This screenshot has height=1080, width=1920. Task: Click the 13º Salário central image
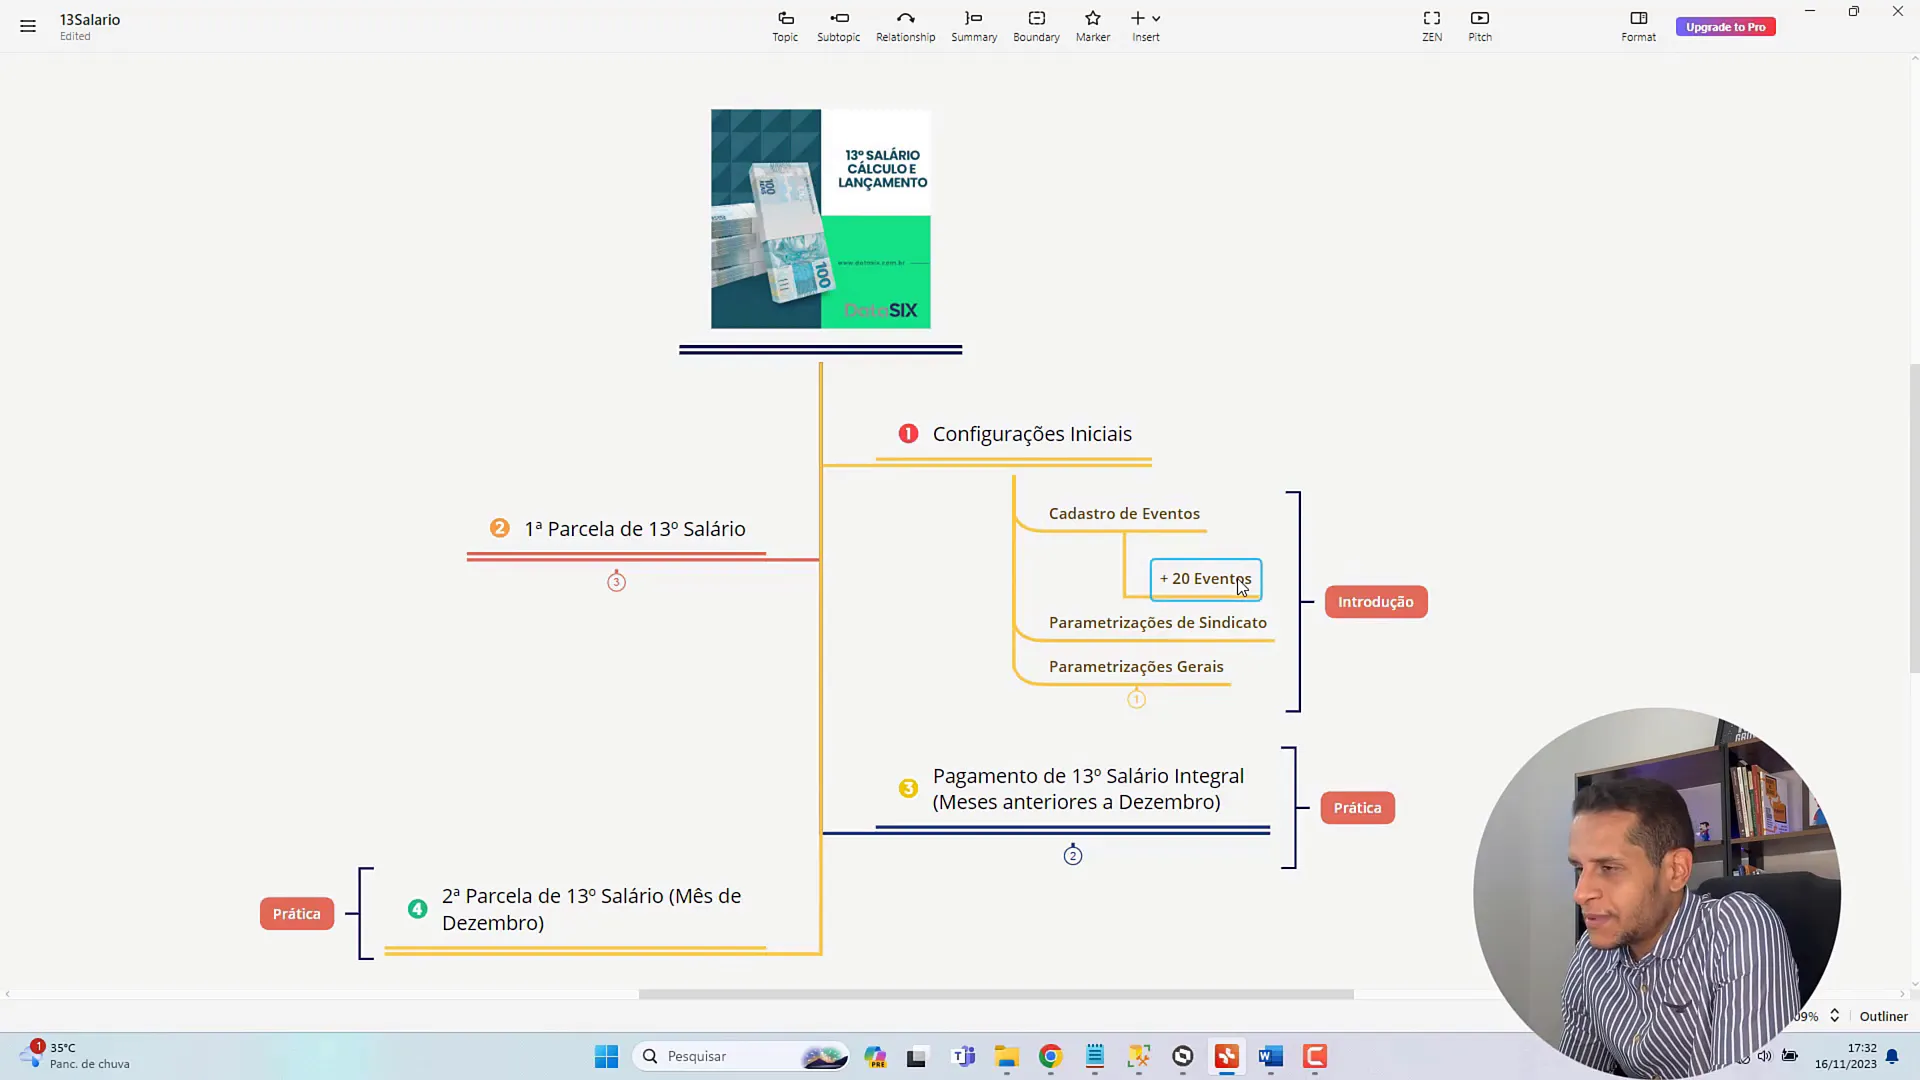[820, 219]
